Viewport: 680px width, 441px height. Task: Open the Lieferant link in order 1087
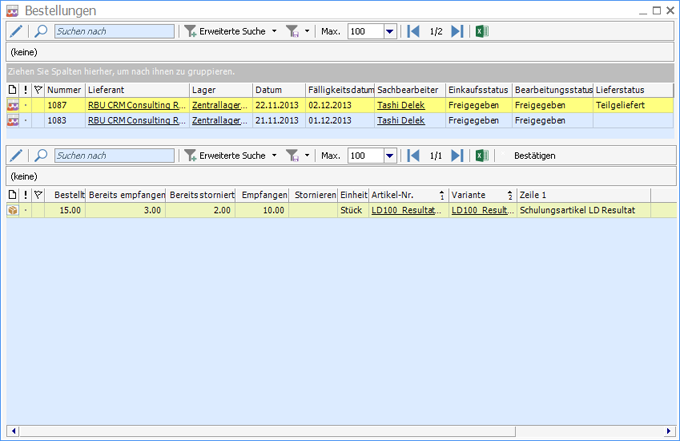coord(137,105)
